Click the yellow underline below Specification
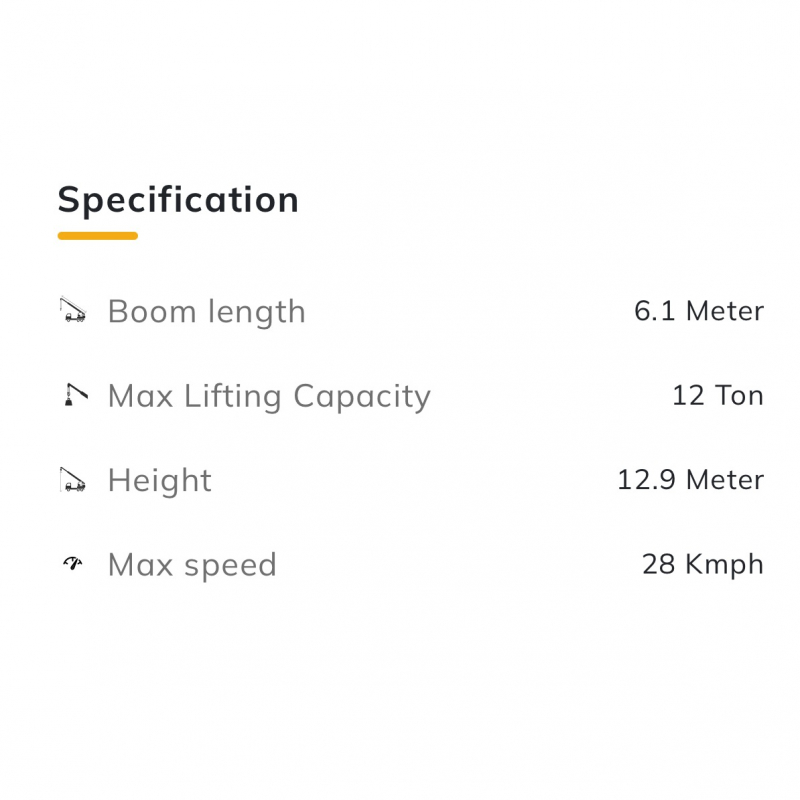Image resolution: width=800 pixels, height=800 pixels. click(97, 236)
